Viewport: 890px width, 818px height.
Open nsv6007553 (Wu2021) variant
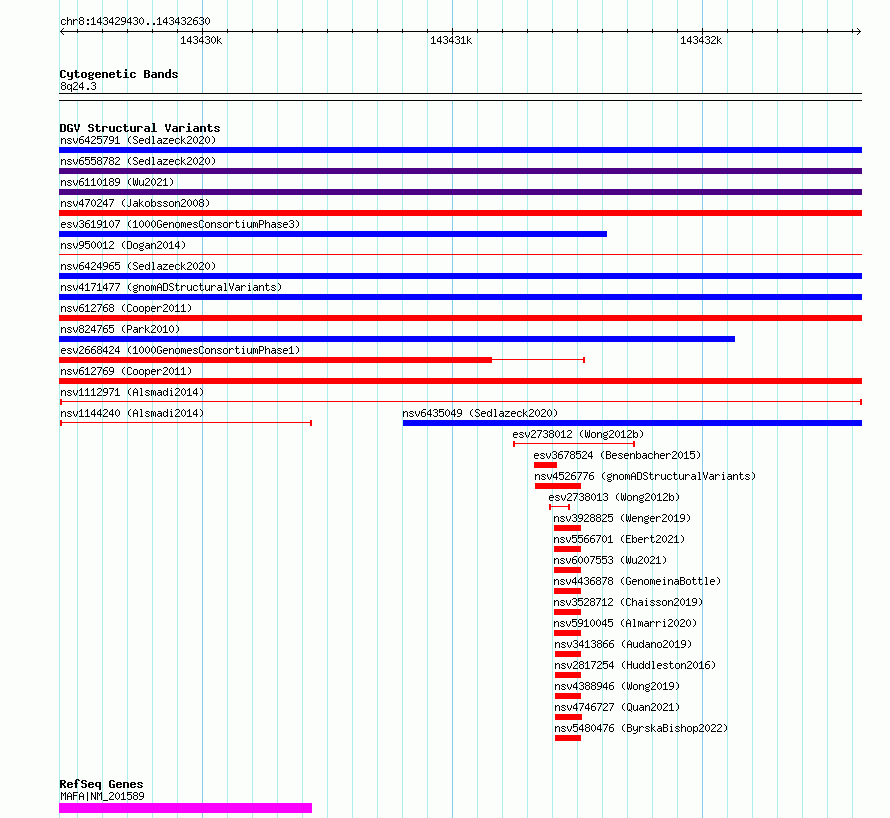[x=610, y=560]
